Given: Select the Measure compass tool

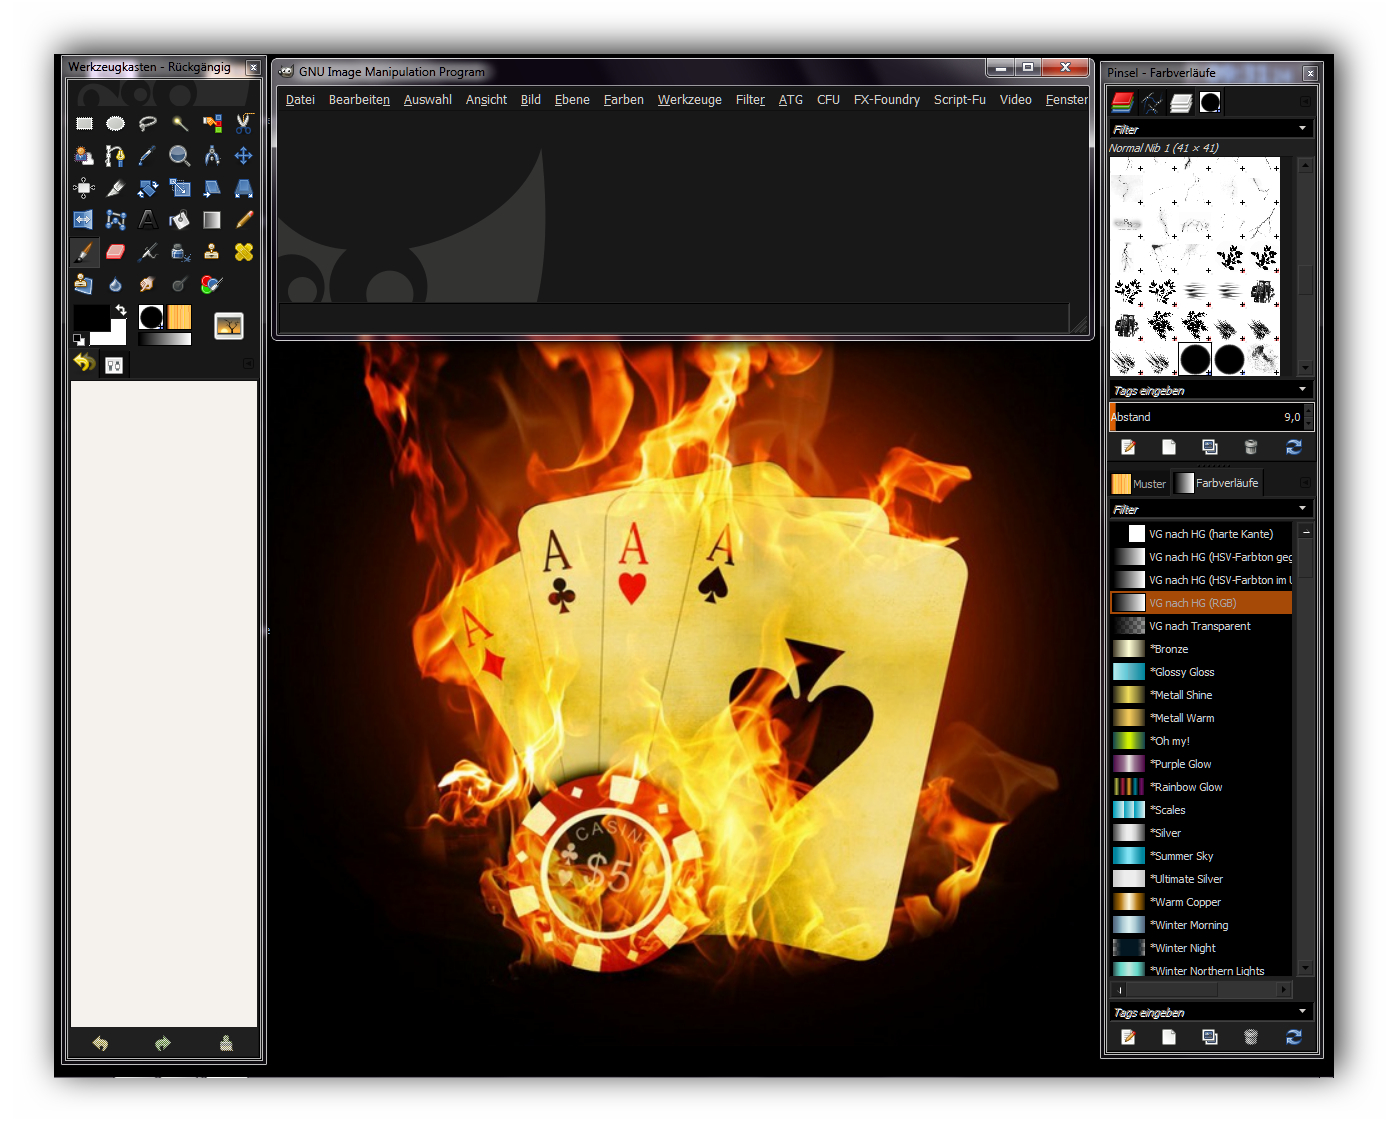Looking at the screenshot, I should pyautogui.click(x=212, y=156).
